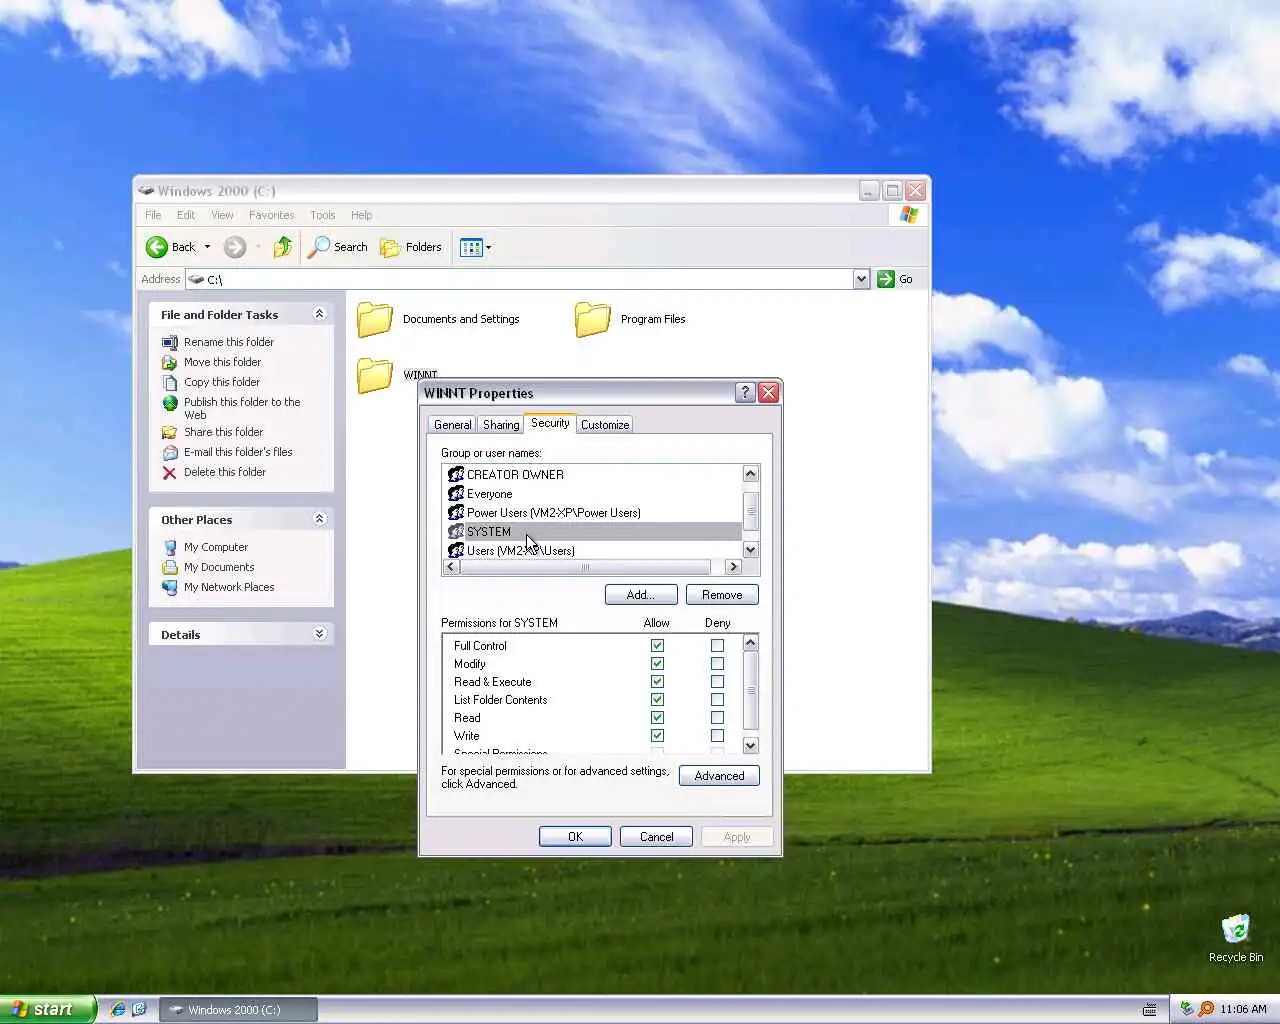
Task: Open the Views icon in toolbar
Action: (x=470, y=247)
